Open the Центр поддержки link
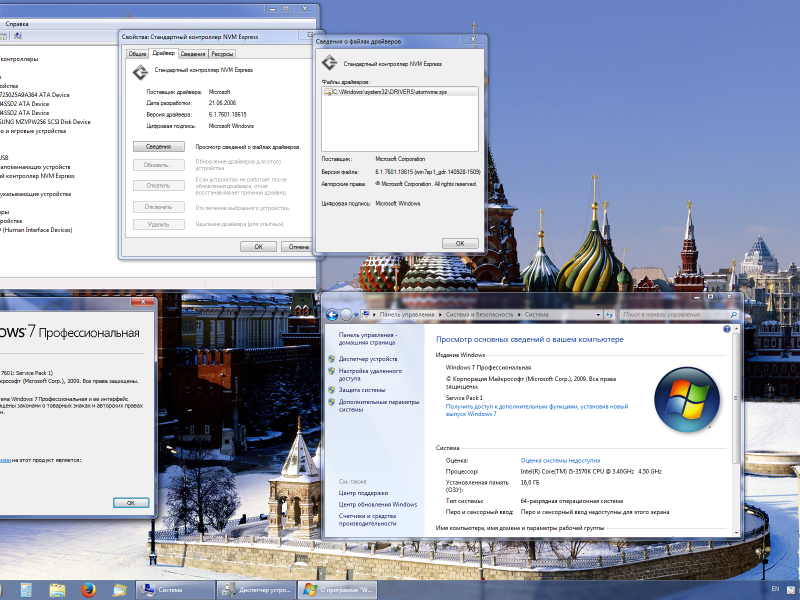 point(363,493)
